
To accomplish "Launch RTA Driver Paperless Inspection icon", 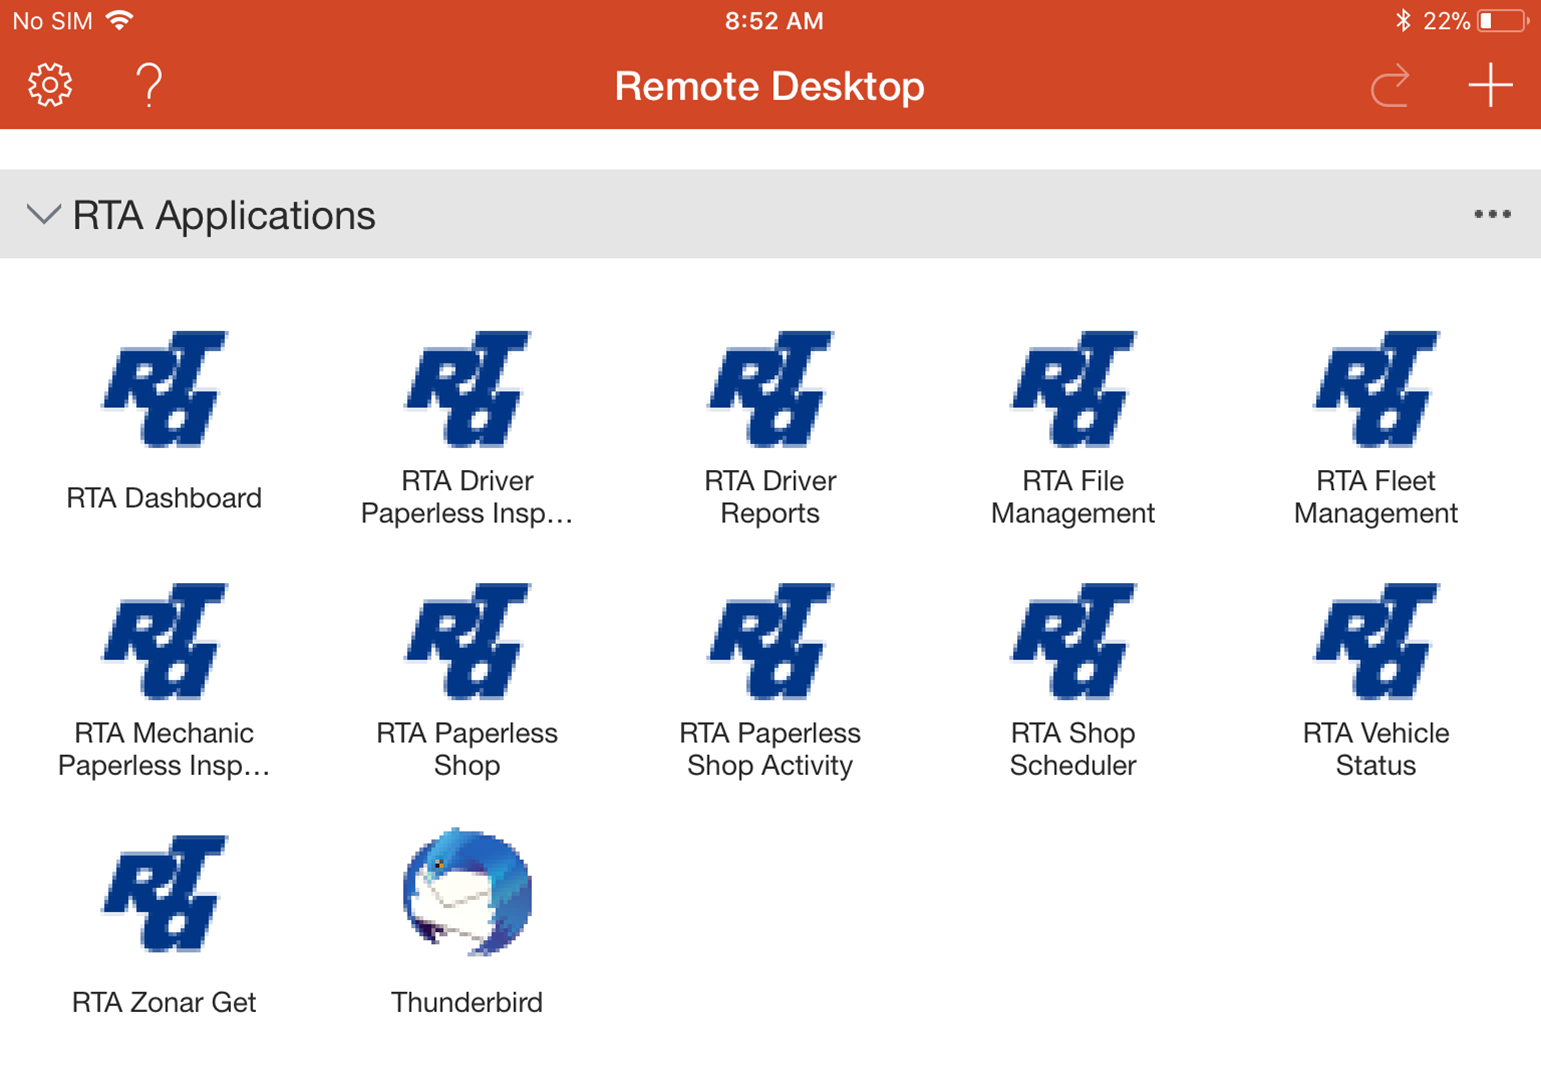I will click(x=467, y=390).
